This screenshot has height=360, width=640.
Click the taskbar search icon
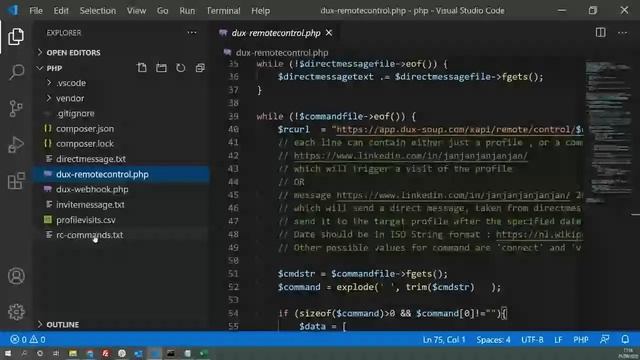pyautogui.click(x=24, y=353)
